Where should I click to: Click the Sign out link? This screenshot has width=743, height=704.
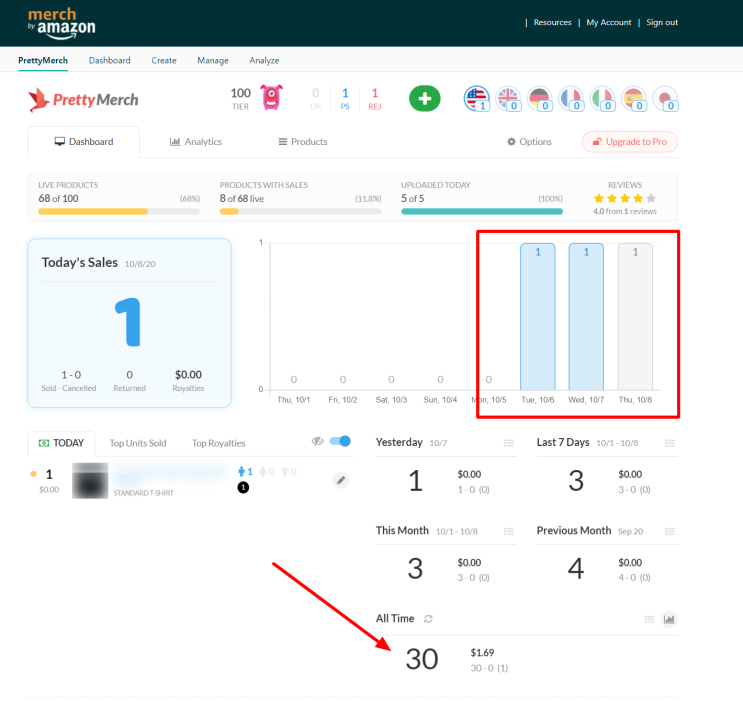[x=662, y=22]
